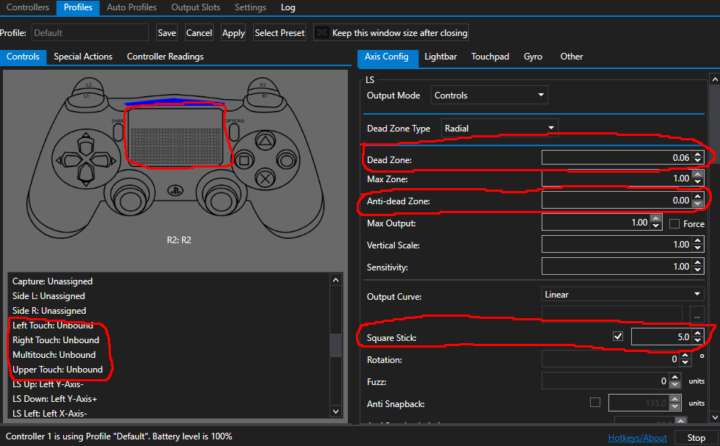The image size is (720, 446).
Task: Choose the left analog stick on diagram
Action: click(130, 199)
